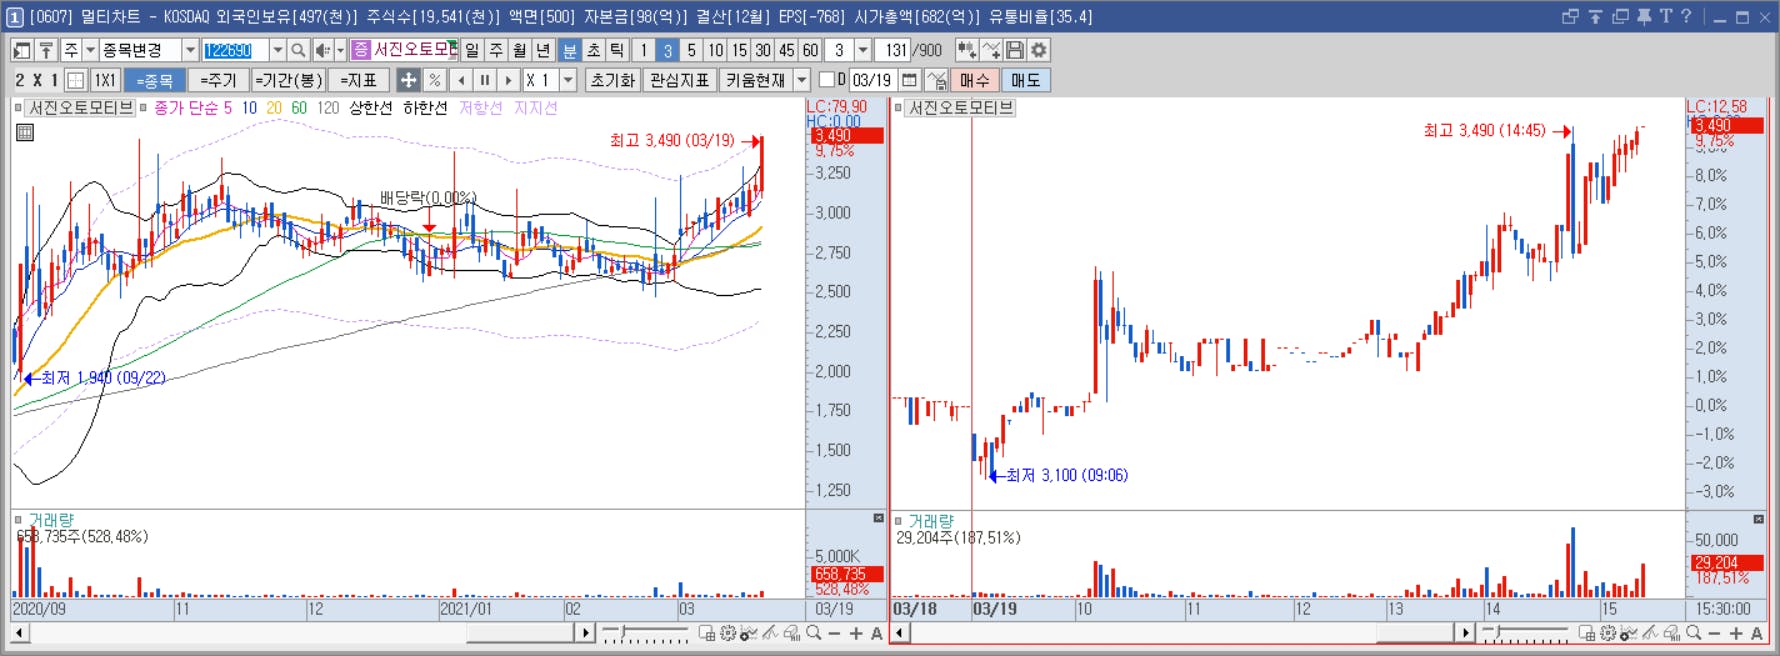Image resolution: width=1780 pixels, height=656 pixels.
Task: Click the right chart gear settings icon
Action: click(1608, 633)
